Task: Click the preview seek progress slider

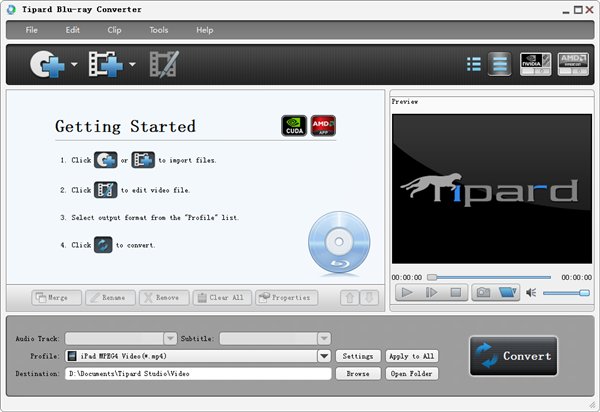Action: tap(489, 277)
